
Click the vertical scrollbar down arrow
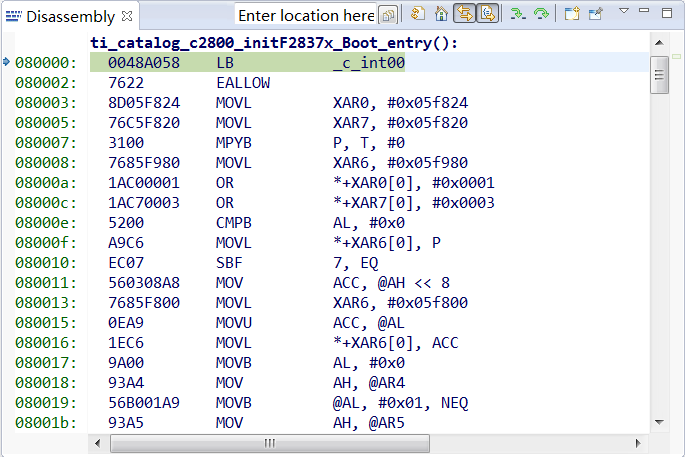659,422
